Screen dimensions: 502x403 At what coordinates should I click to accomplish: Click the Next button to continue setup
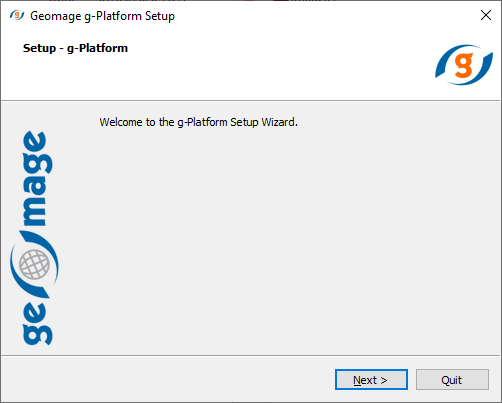371,379
